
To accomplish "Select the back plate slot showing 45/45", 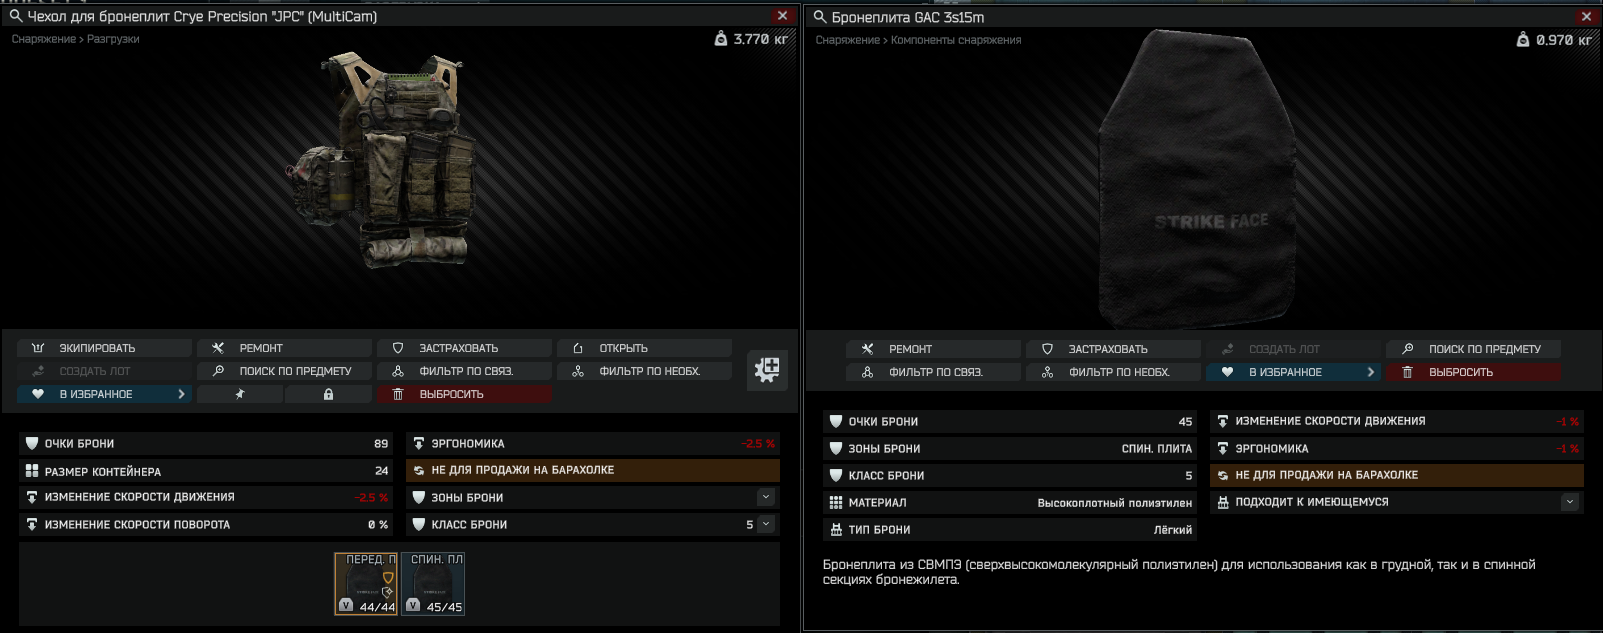I will 433,583.
